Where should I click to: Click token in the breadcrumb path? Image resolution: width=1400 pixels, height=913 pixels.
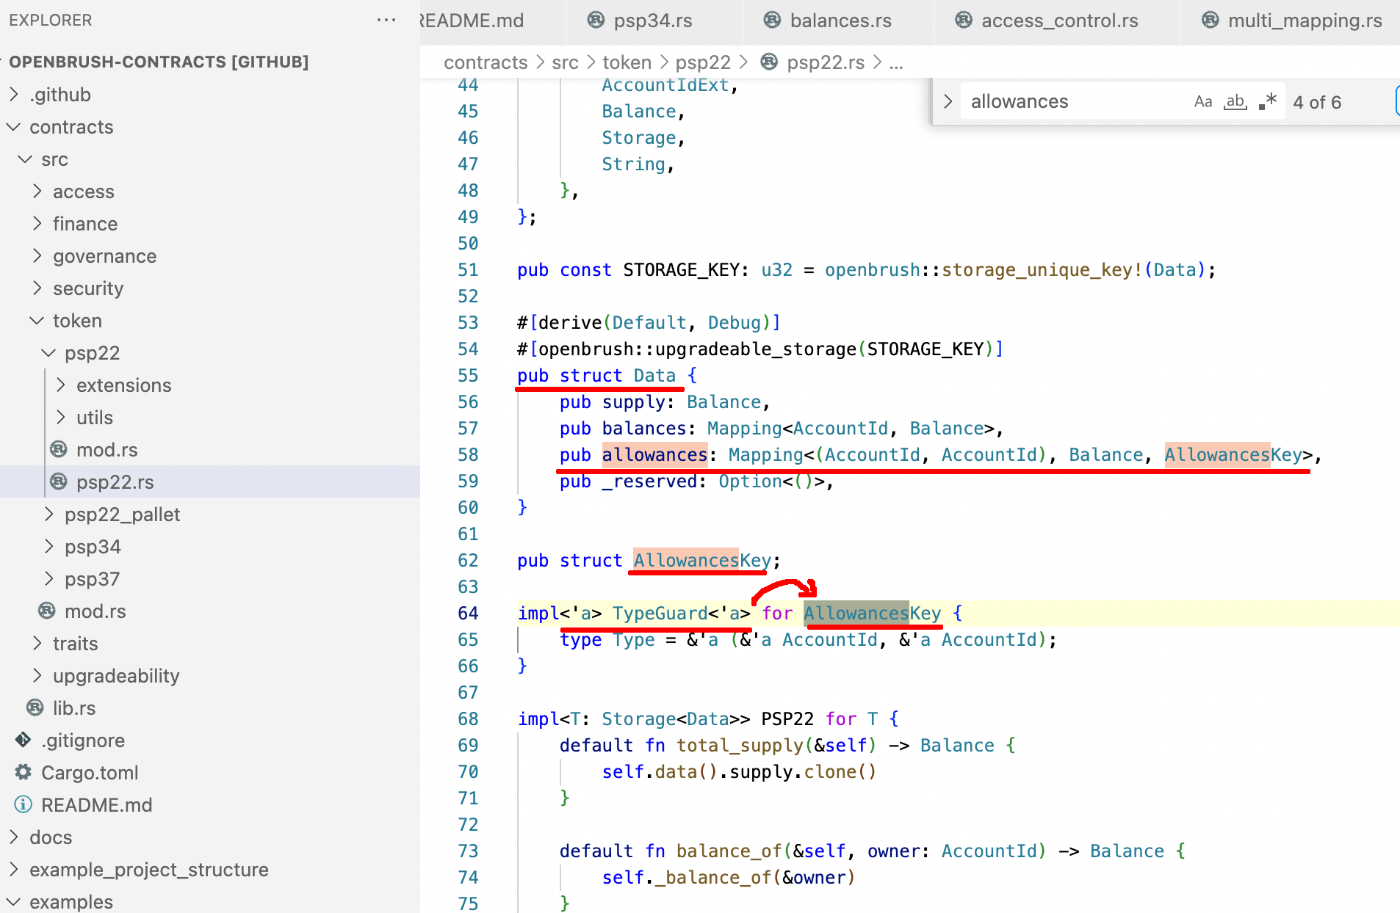[627, 62]
